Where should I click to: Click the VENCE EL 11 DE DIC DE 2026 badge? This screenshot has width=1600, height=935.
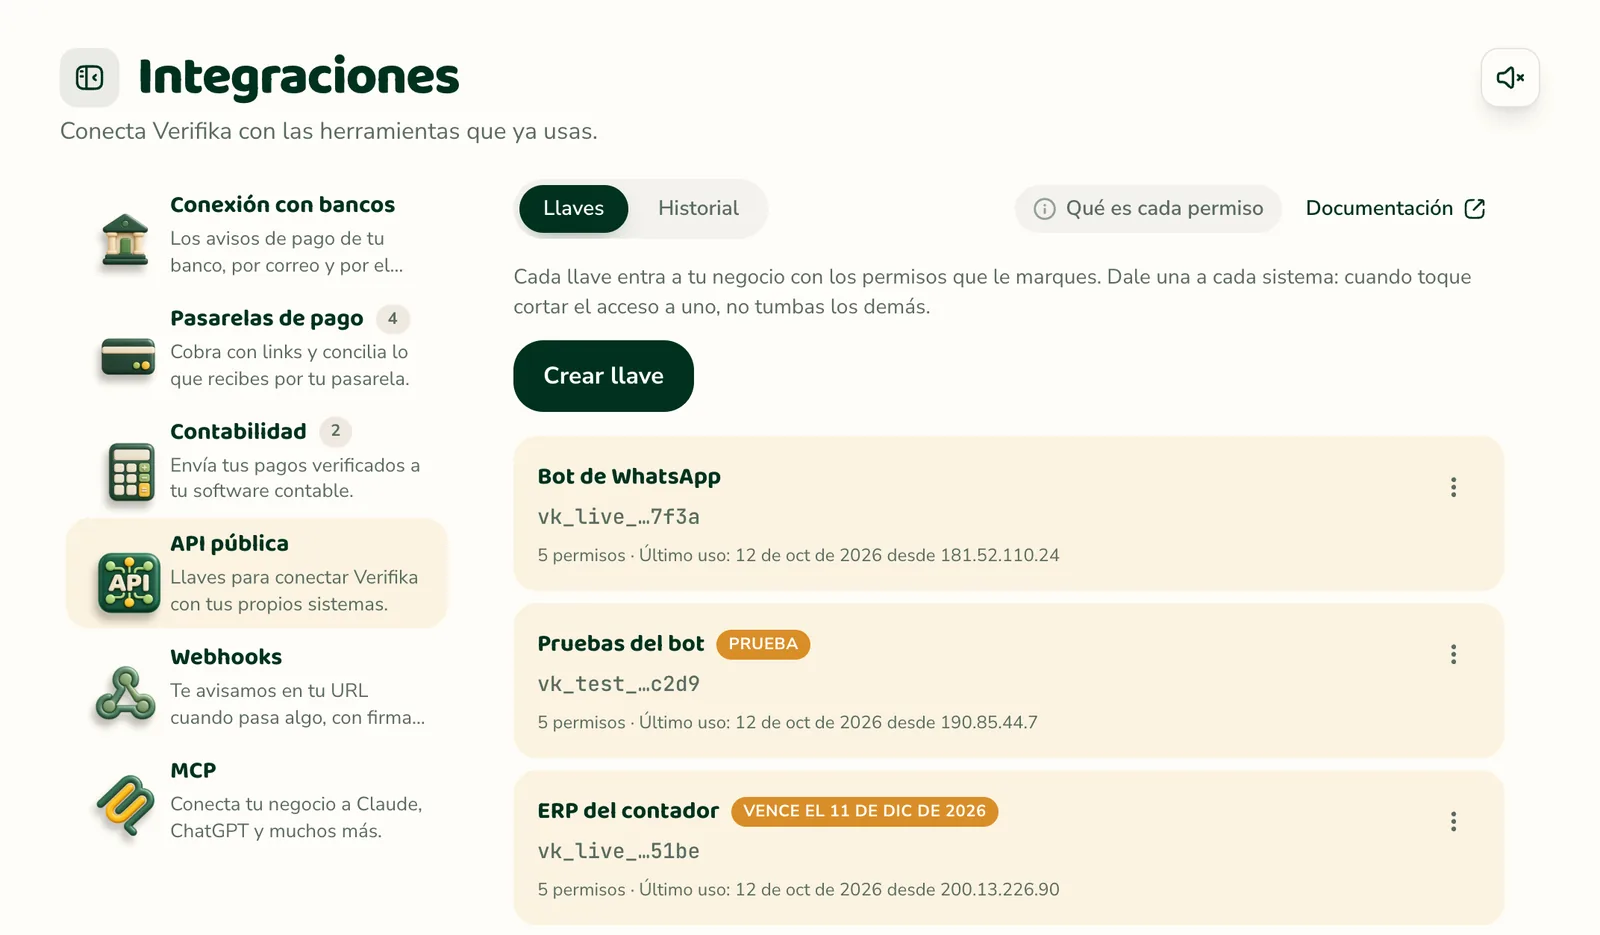[864, 811]
